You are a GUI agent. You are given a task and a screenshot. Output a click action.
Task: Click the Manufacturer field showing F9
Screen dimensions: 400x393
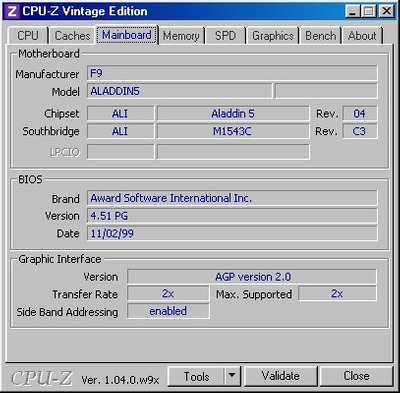pyautogui.click(x=232, y=73)
